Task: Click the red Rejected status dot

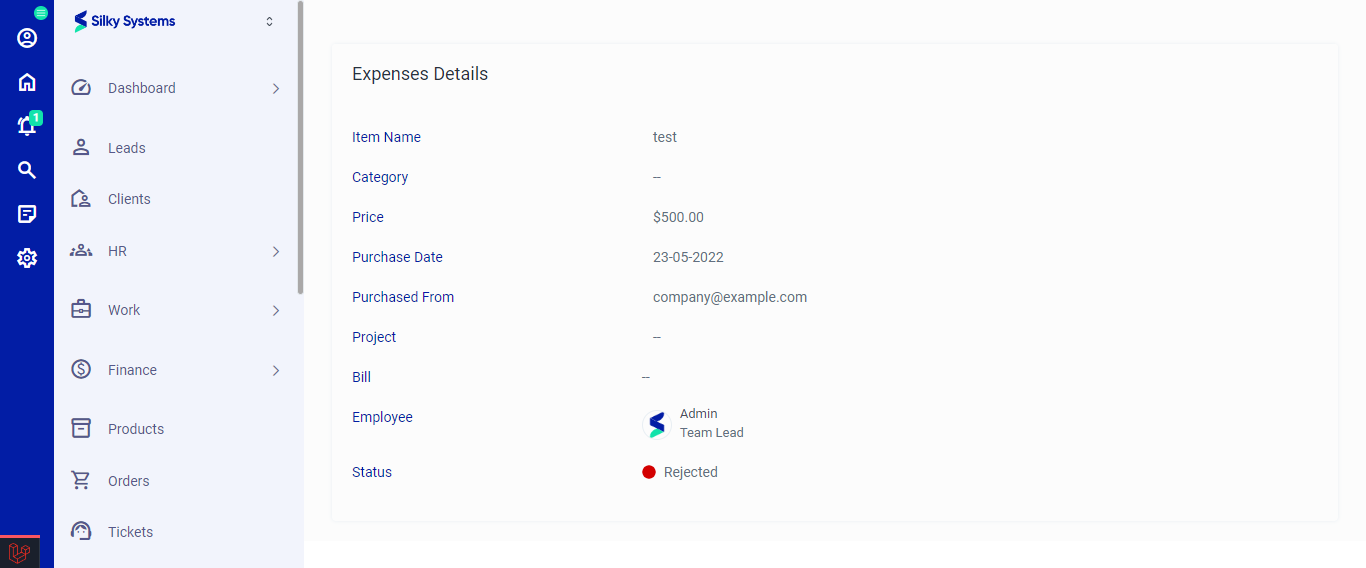Action: [x=649, y=472]
